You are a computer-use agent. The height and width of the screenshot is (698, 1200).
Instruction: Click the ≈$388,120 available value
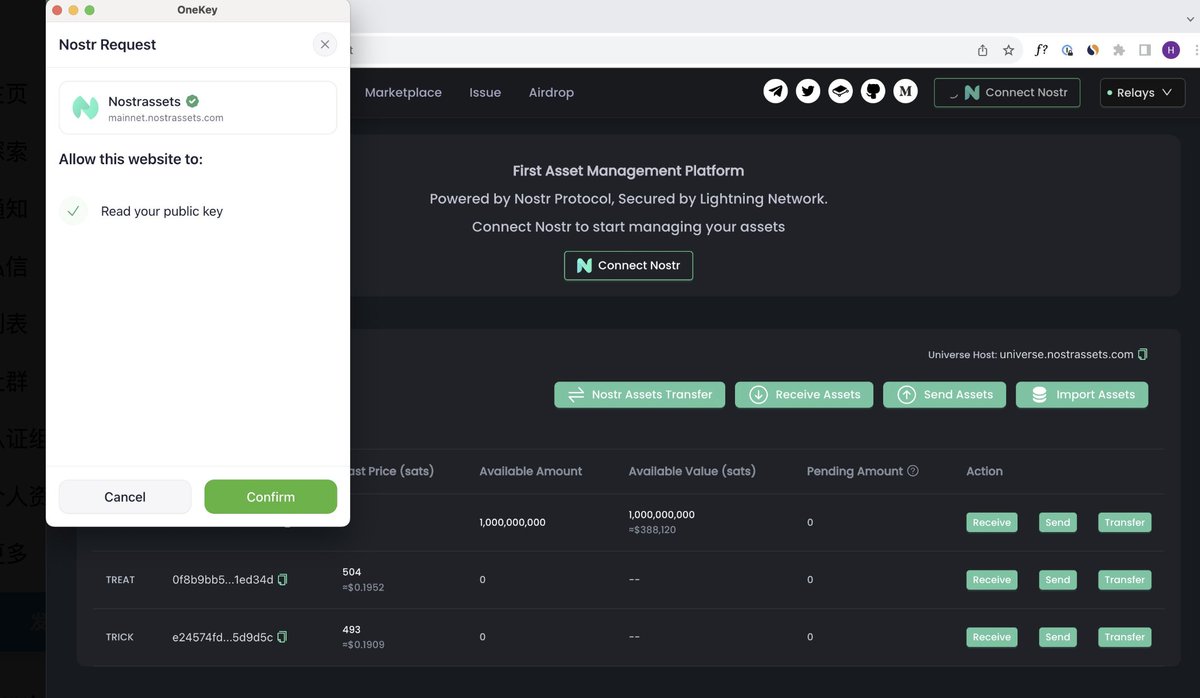652,530
